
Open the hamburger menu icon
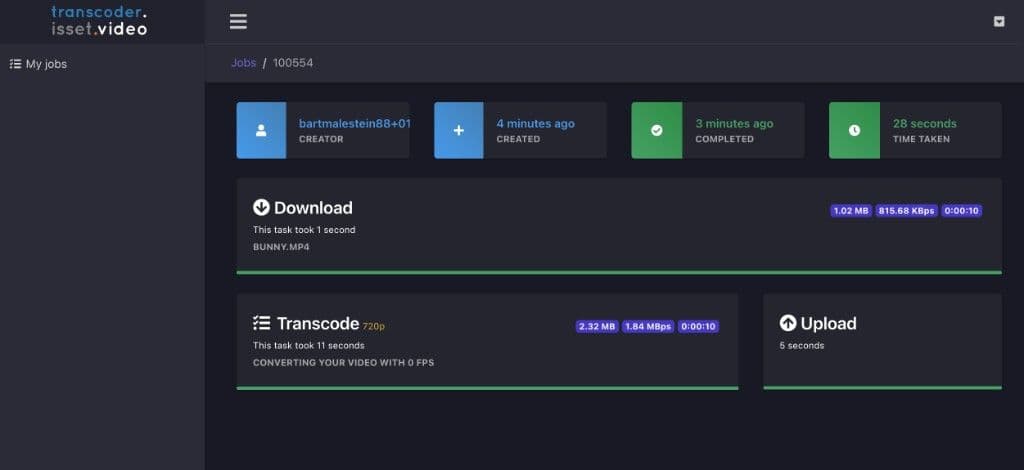238,22
